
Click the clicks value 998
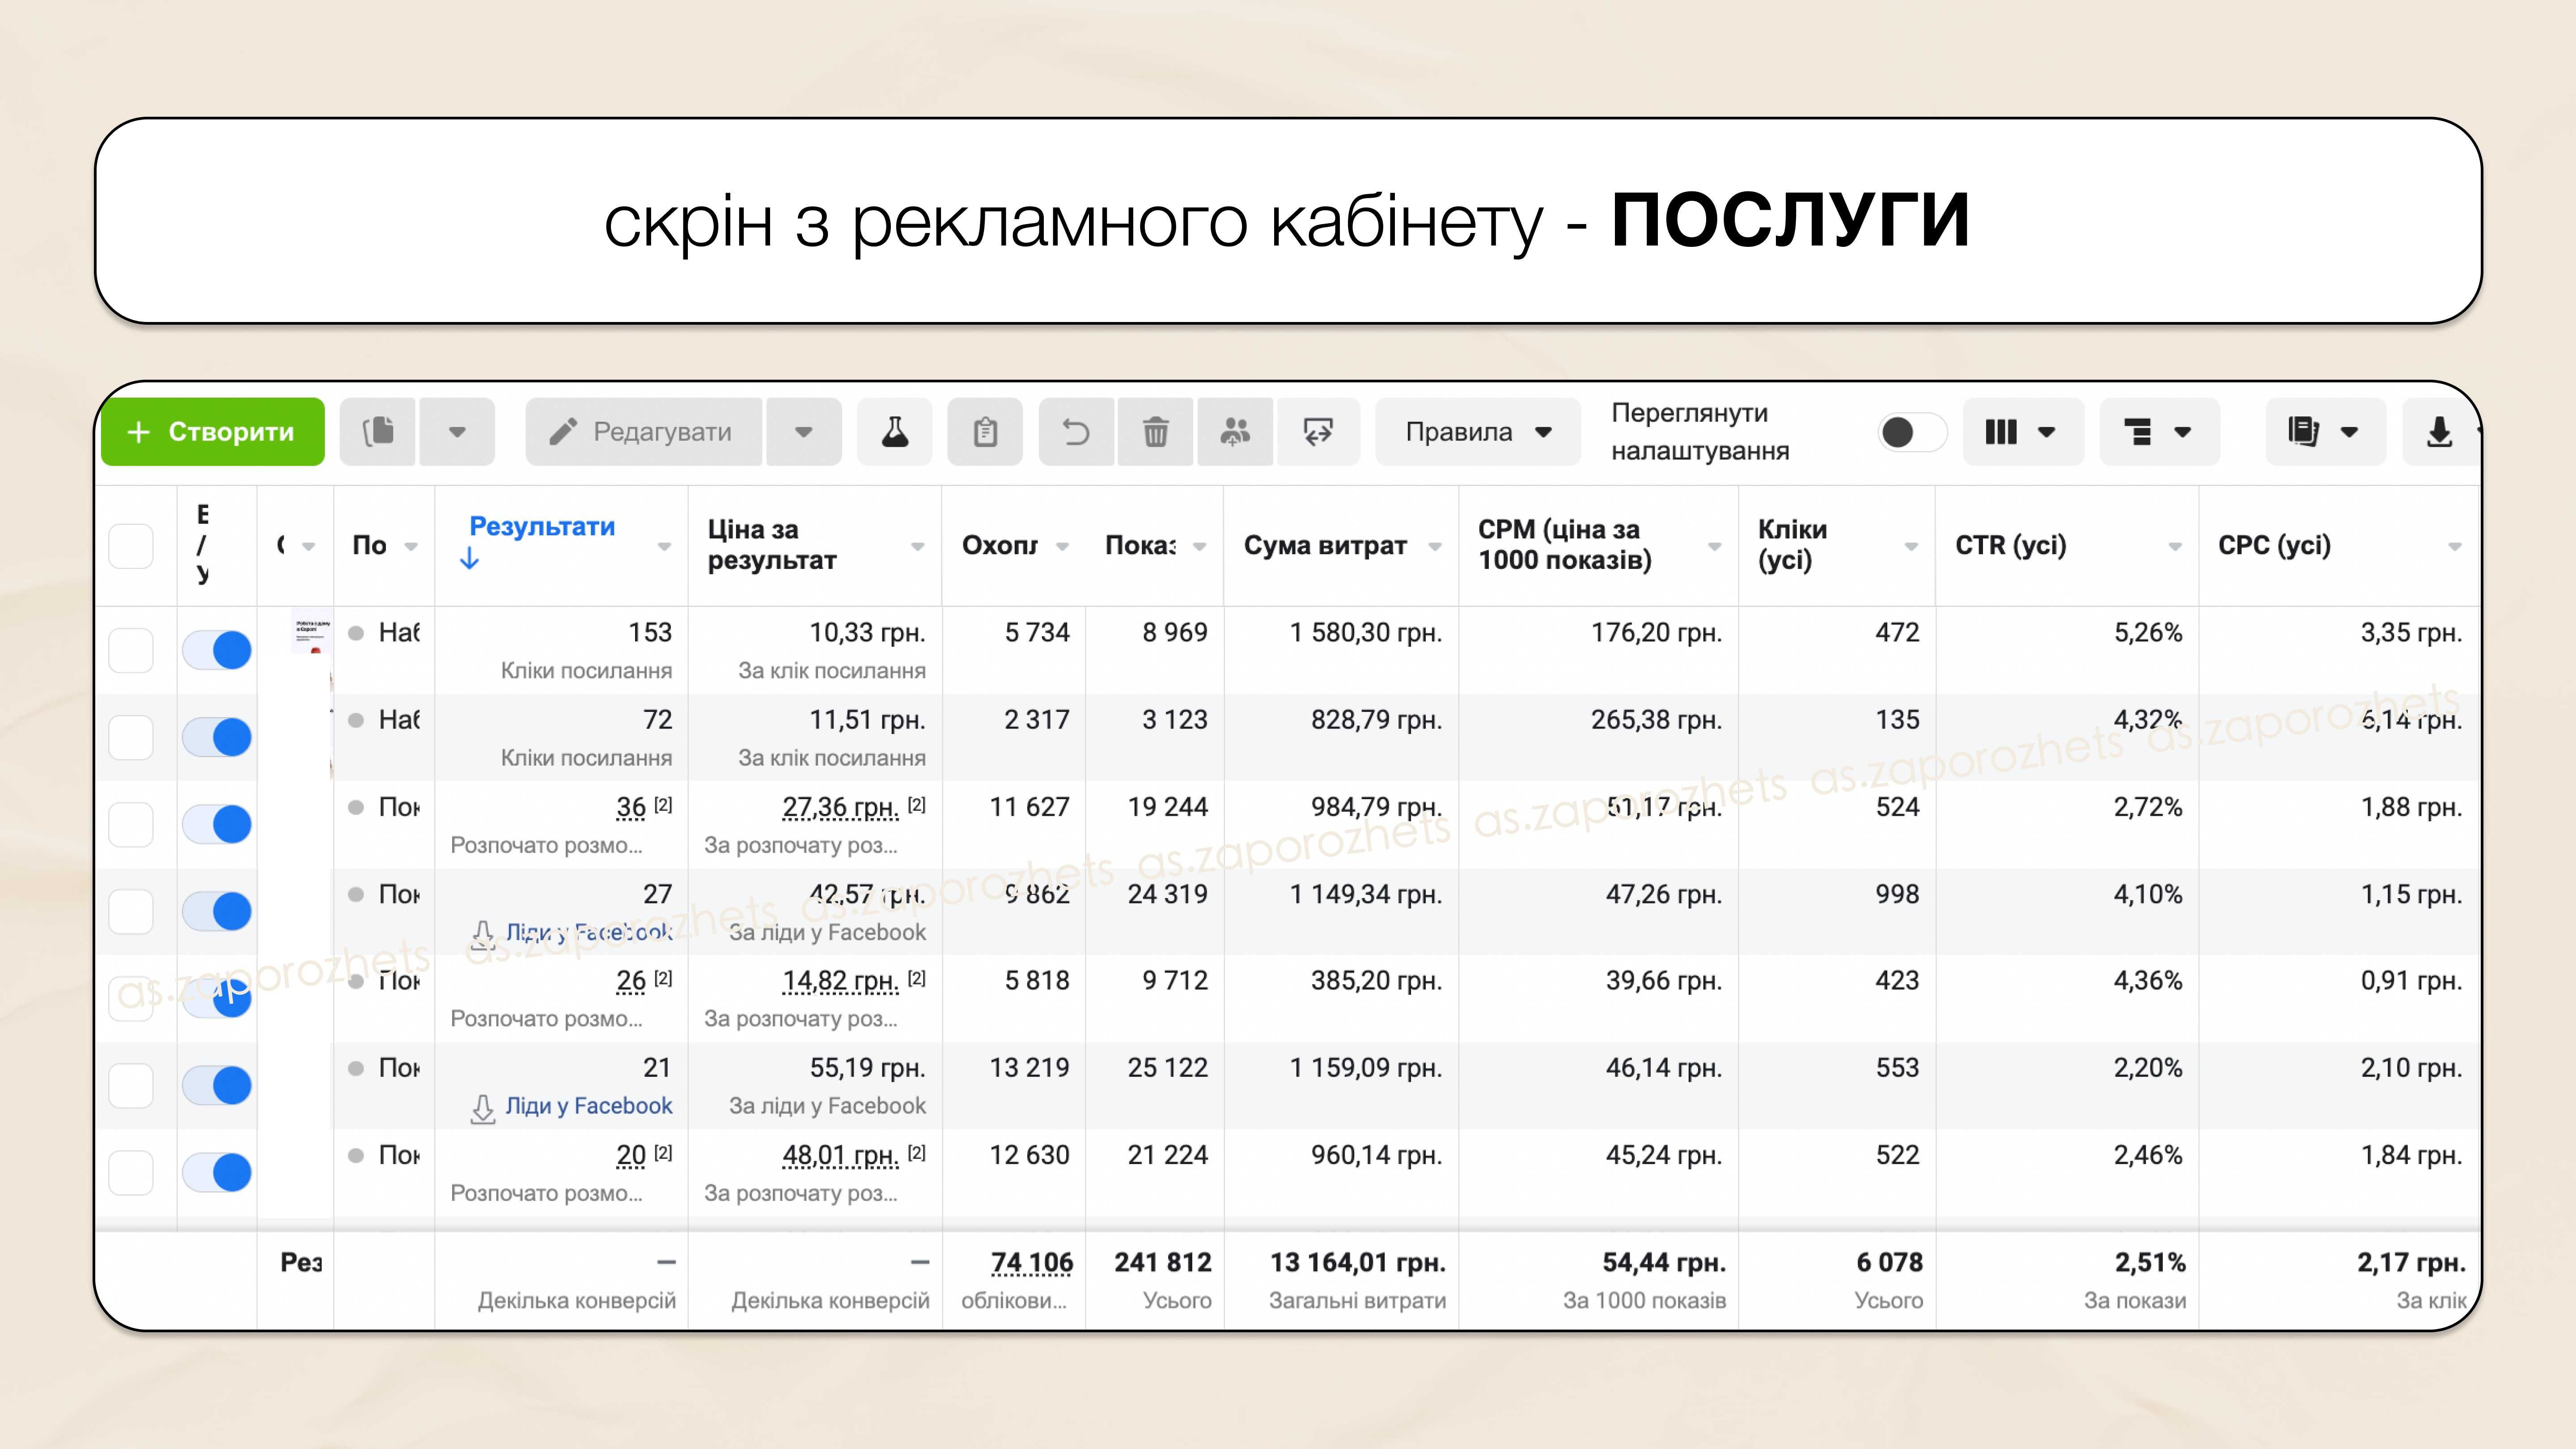click(1897, 894)
